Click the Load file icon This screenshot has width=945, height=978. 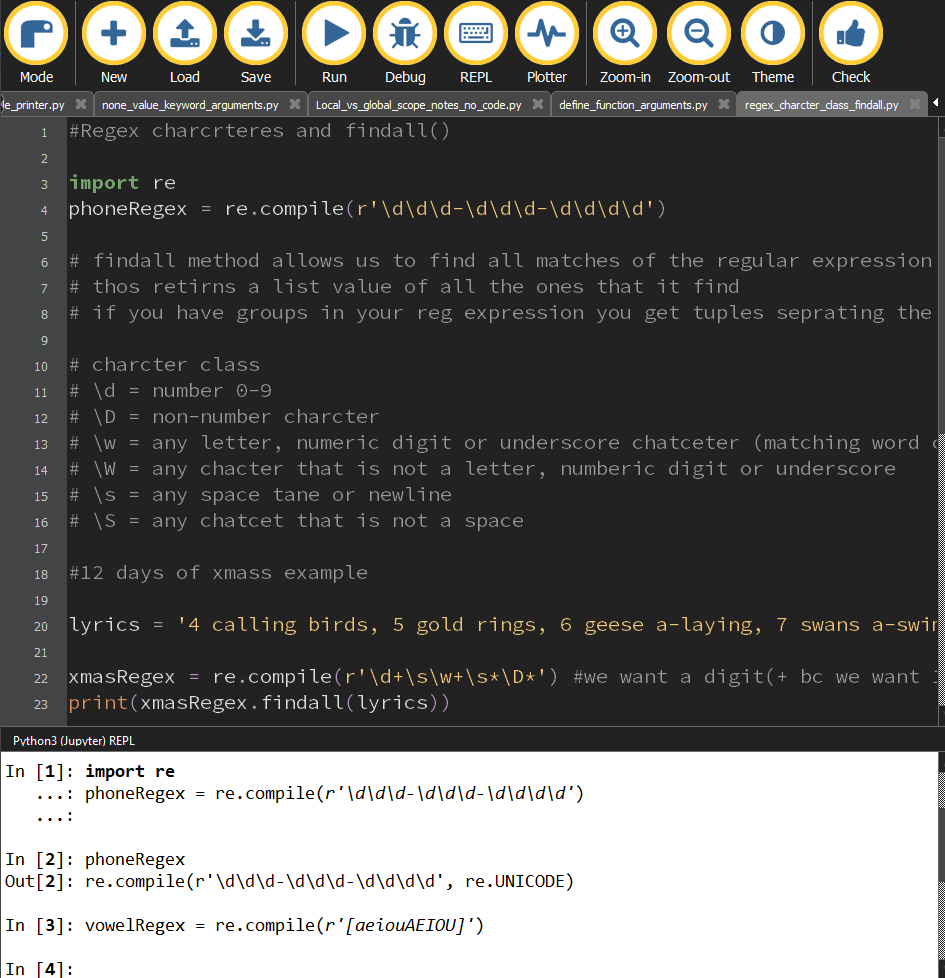[x=185, y=44]
